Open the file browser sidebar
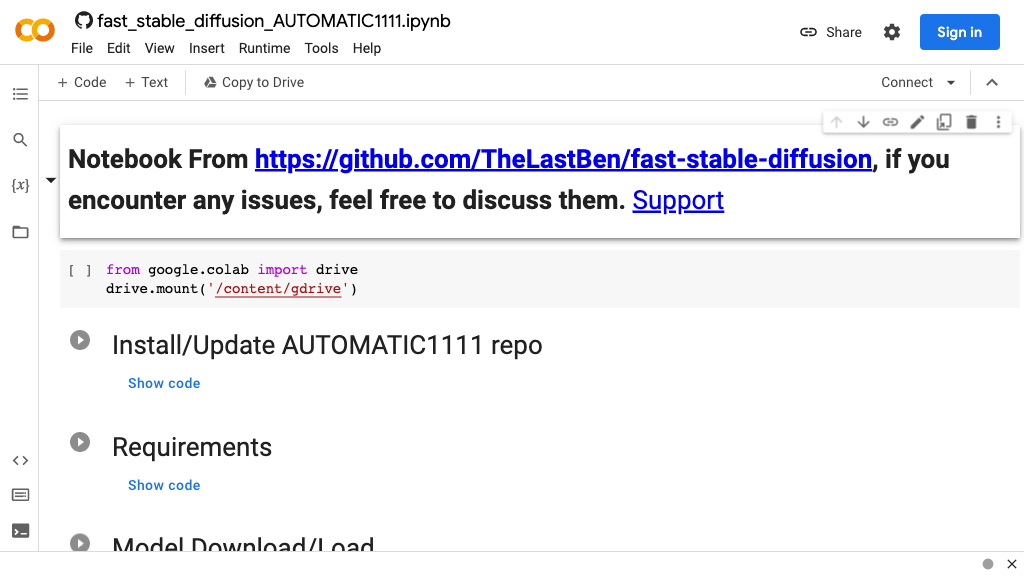1024x576 pixels. (20, 231)
